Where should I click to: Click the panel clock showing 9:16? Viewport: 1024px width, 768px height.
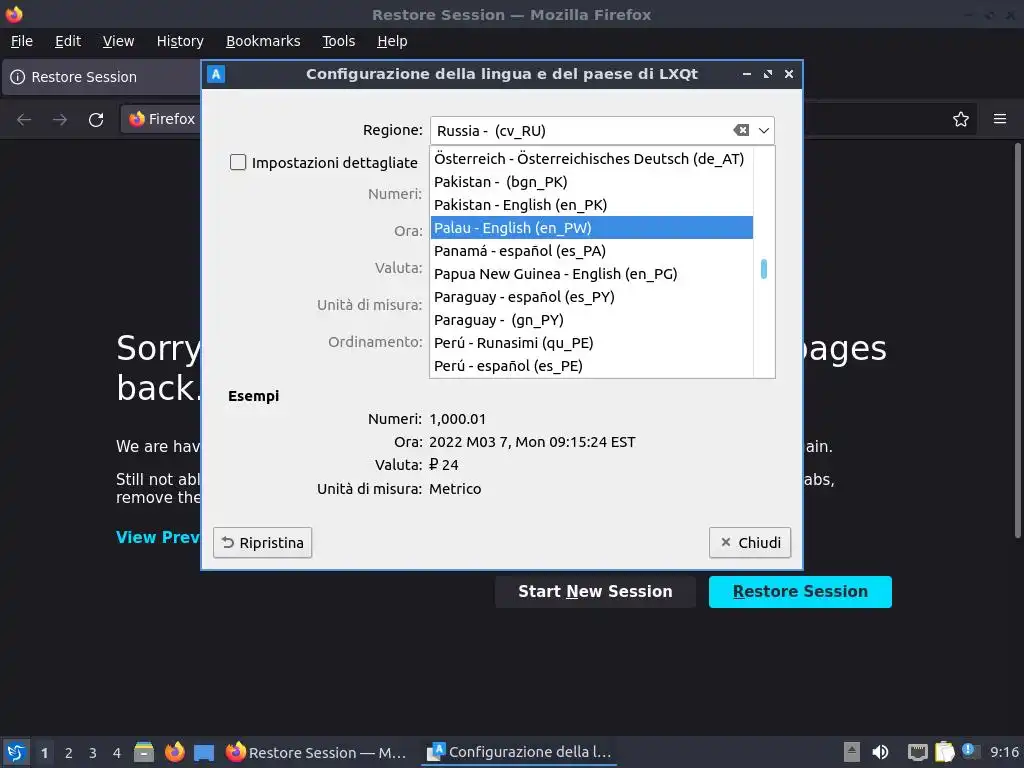coord(1004,752)
